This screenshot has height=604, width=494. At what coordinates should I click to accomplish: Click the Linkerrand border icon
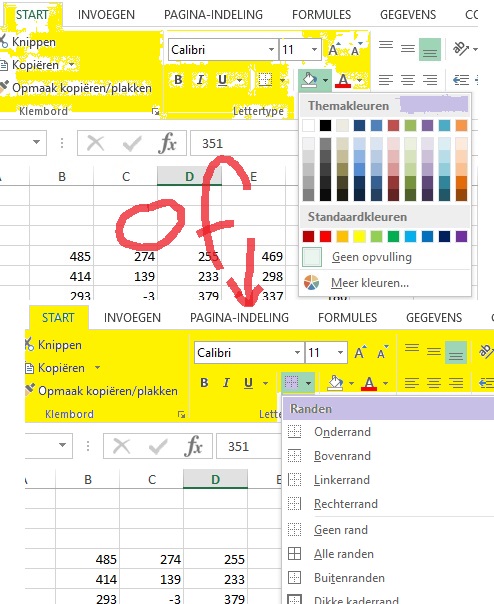294,480
